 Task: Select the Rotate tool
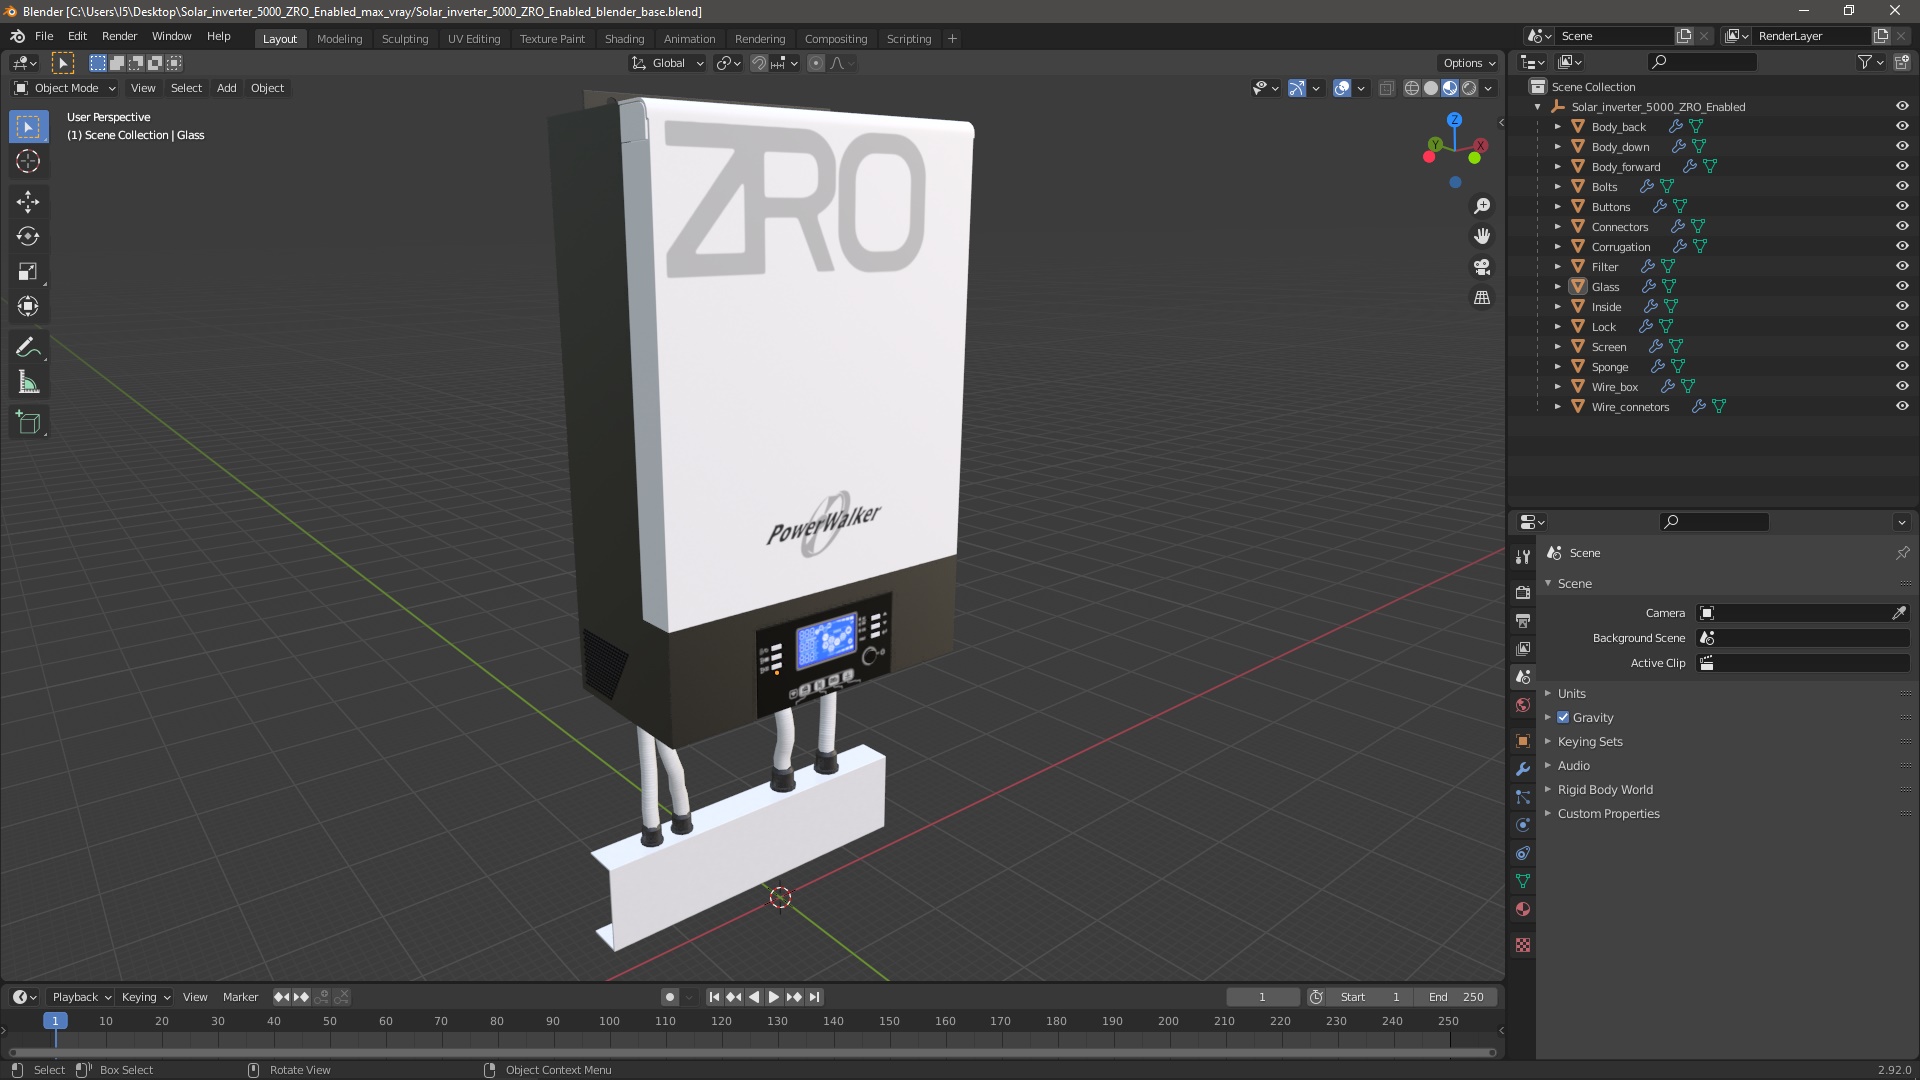(28, 237)
